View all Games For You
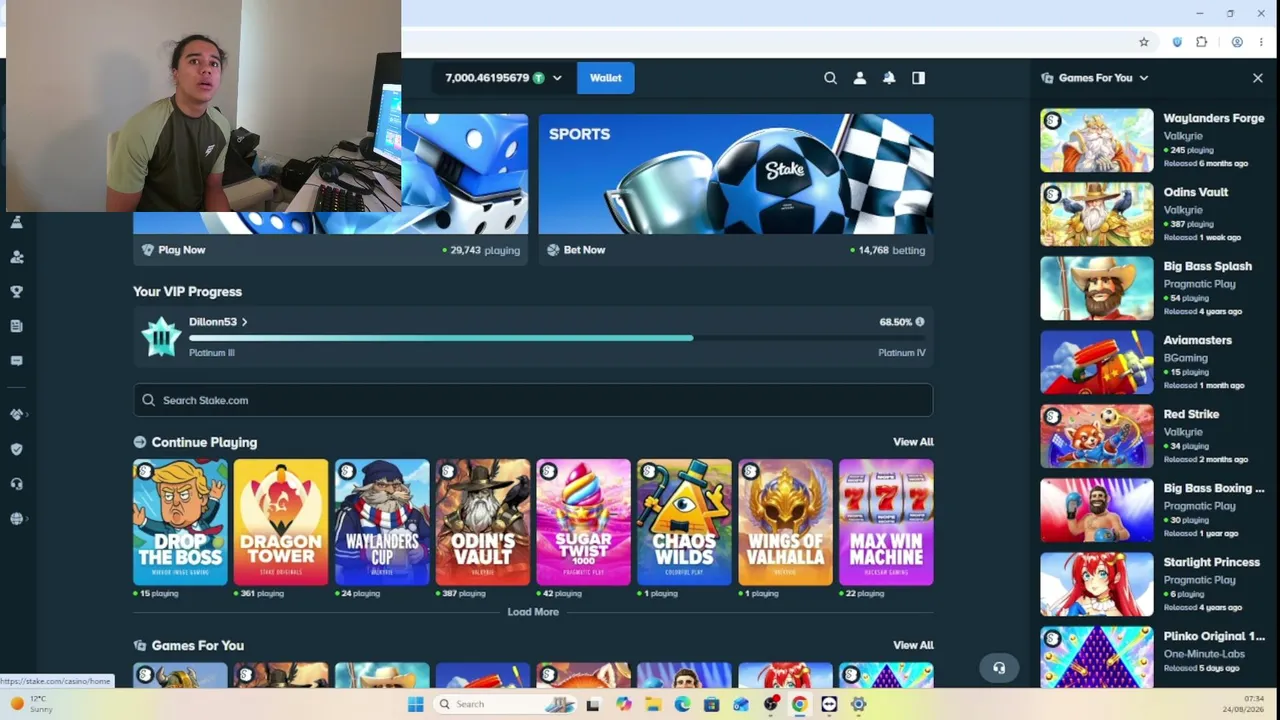Screen dimensions: 1280x720 pyautogui.click(x=913, y=646)
